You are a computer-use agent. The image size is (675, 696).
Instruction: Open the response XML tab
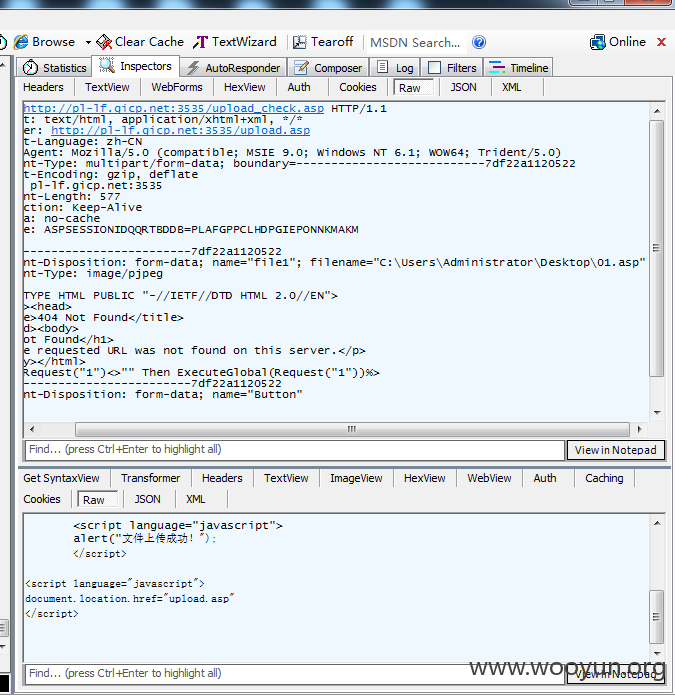[195, 499]
